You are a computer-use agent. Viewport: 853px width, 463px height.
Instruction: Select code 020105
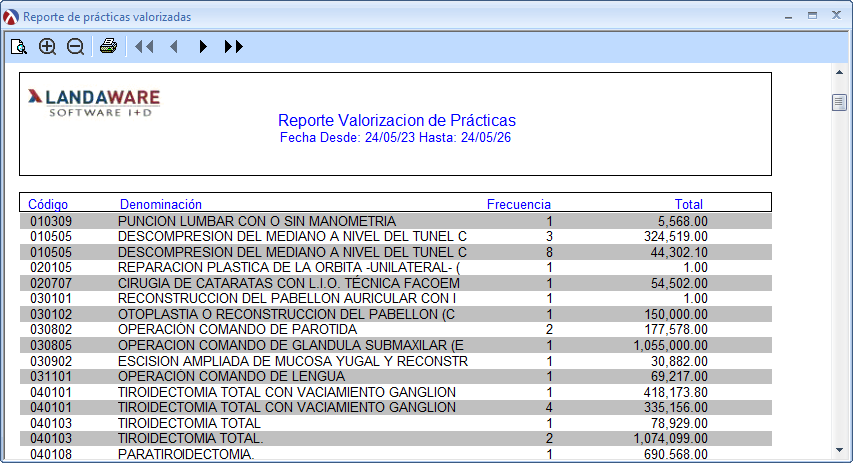coord(51,268)
